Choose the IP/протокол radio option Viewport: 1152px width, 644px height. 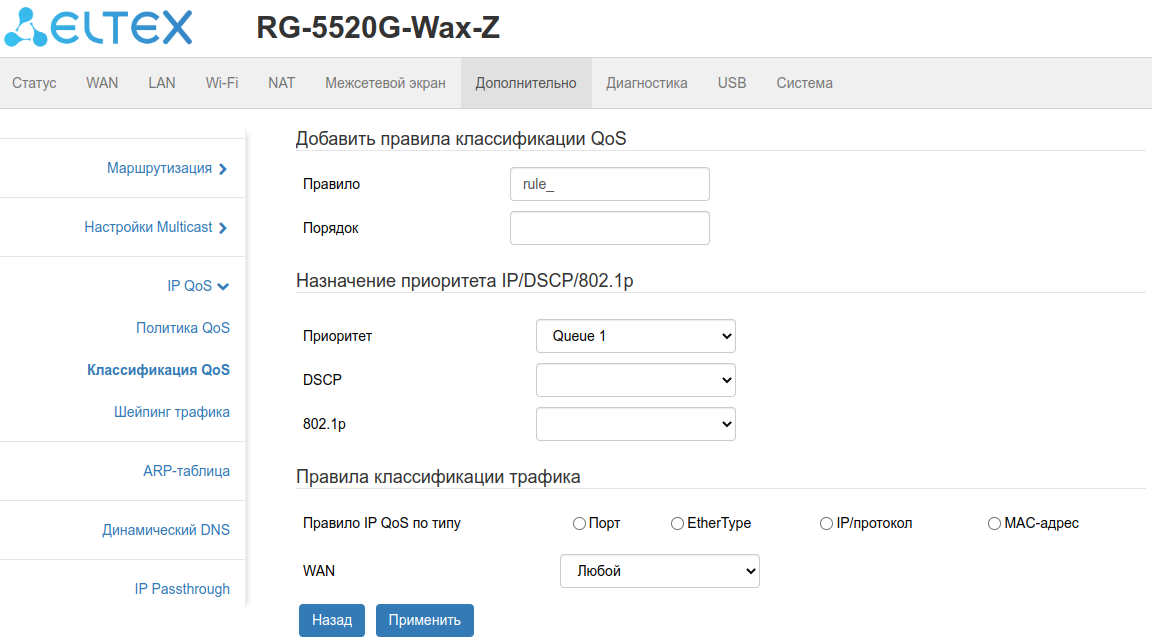tap(826, 523)
